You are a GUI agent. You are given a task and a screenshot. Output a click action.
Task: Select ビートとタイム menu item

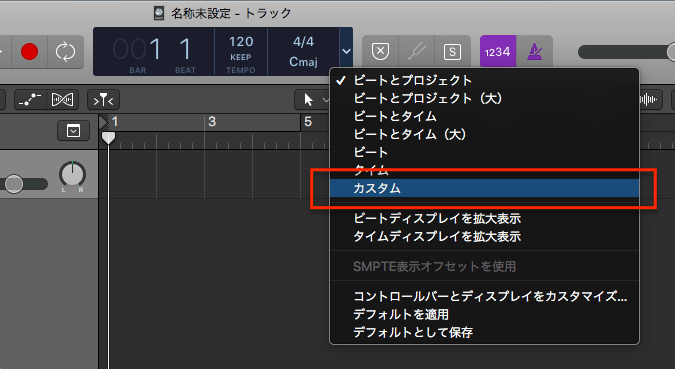point(484,117)
